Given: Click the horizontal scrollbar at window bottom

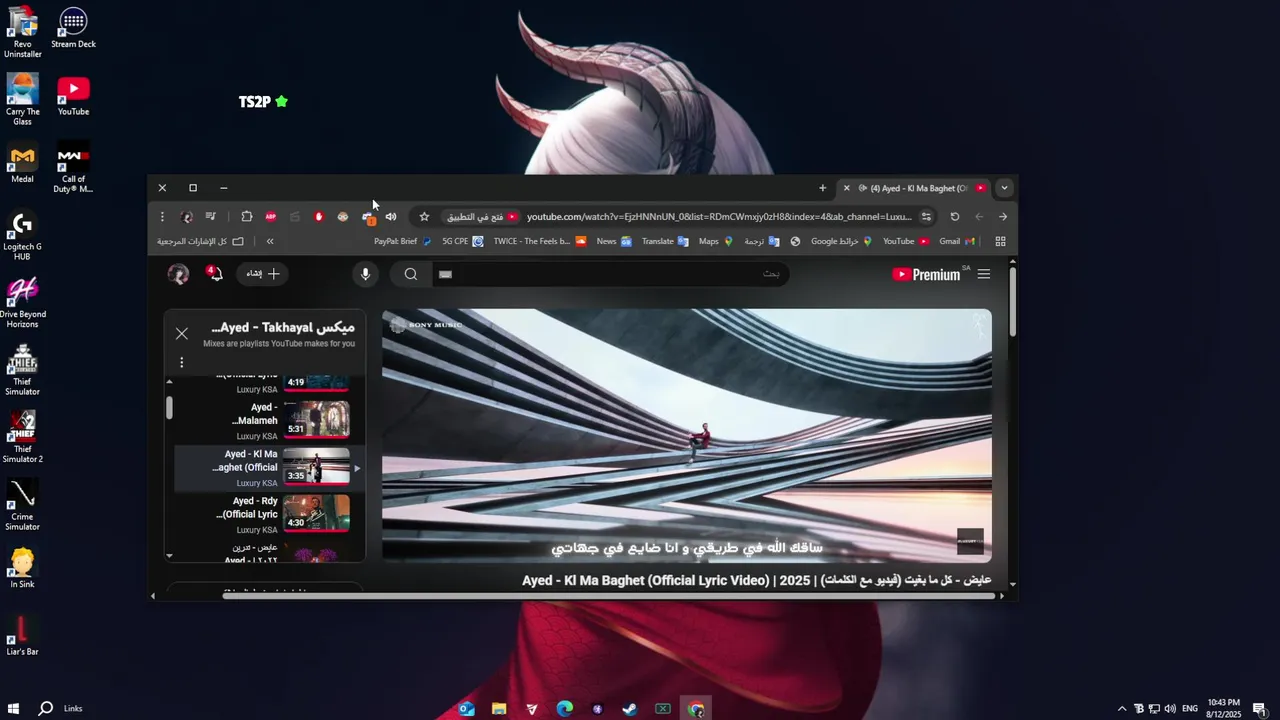Looking at the screenshot, I should (610, 596).
